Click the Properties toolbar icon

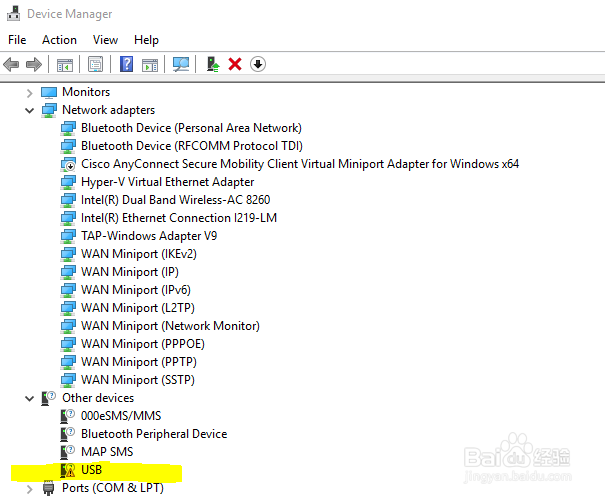(x=95, y=64)
